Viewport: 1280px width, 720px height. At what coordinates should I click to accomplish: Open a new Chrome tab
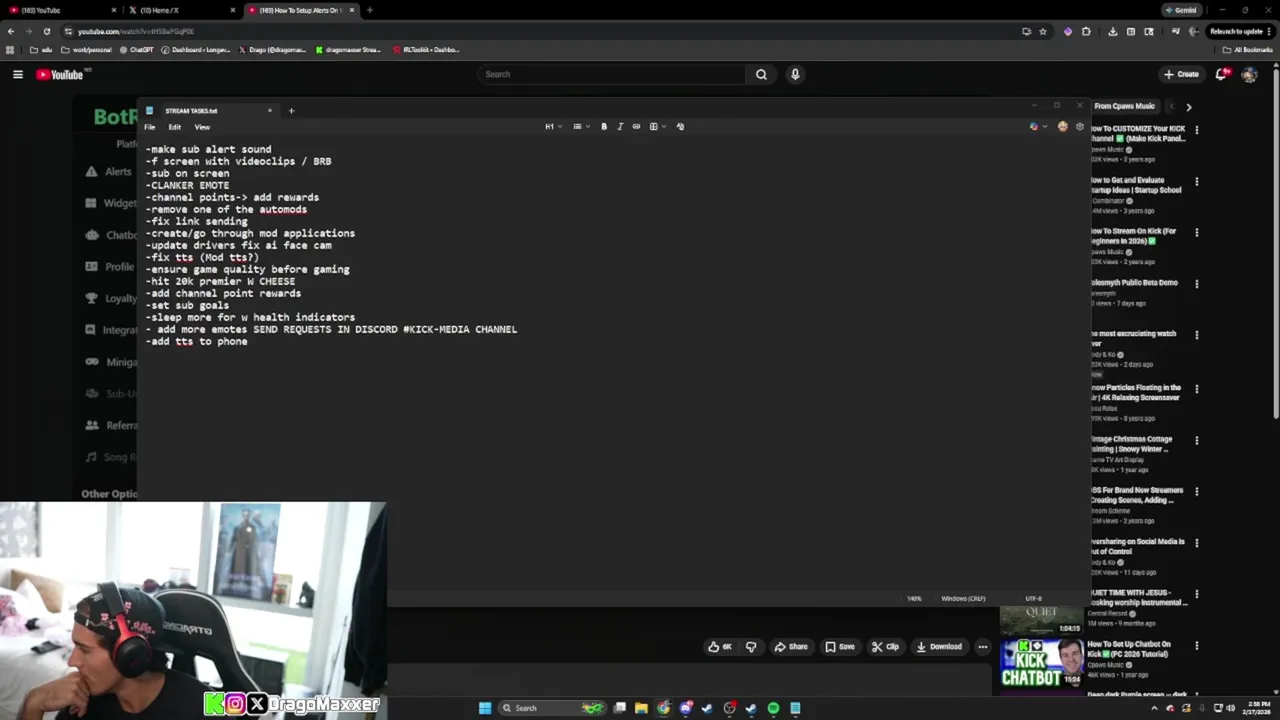tap(370, 10)
